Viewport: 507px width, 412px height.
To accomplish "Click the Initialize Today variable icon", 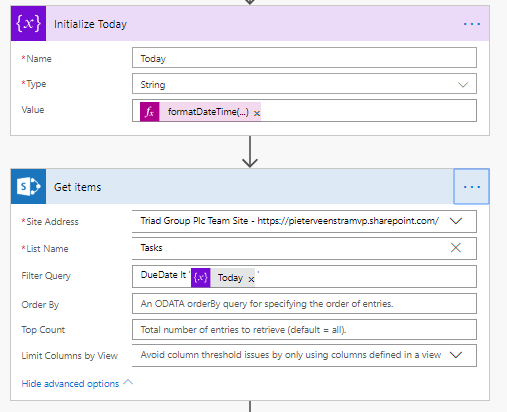I will [28, 24].
